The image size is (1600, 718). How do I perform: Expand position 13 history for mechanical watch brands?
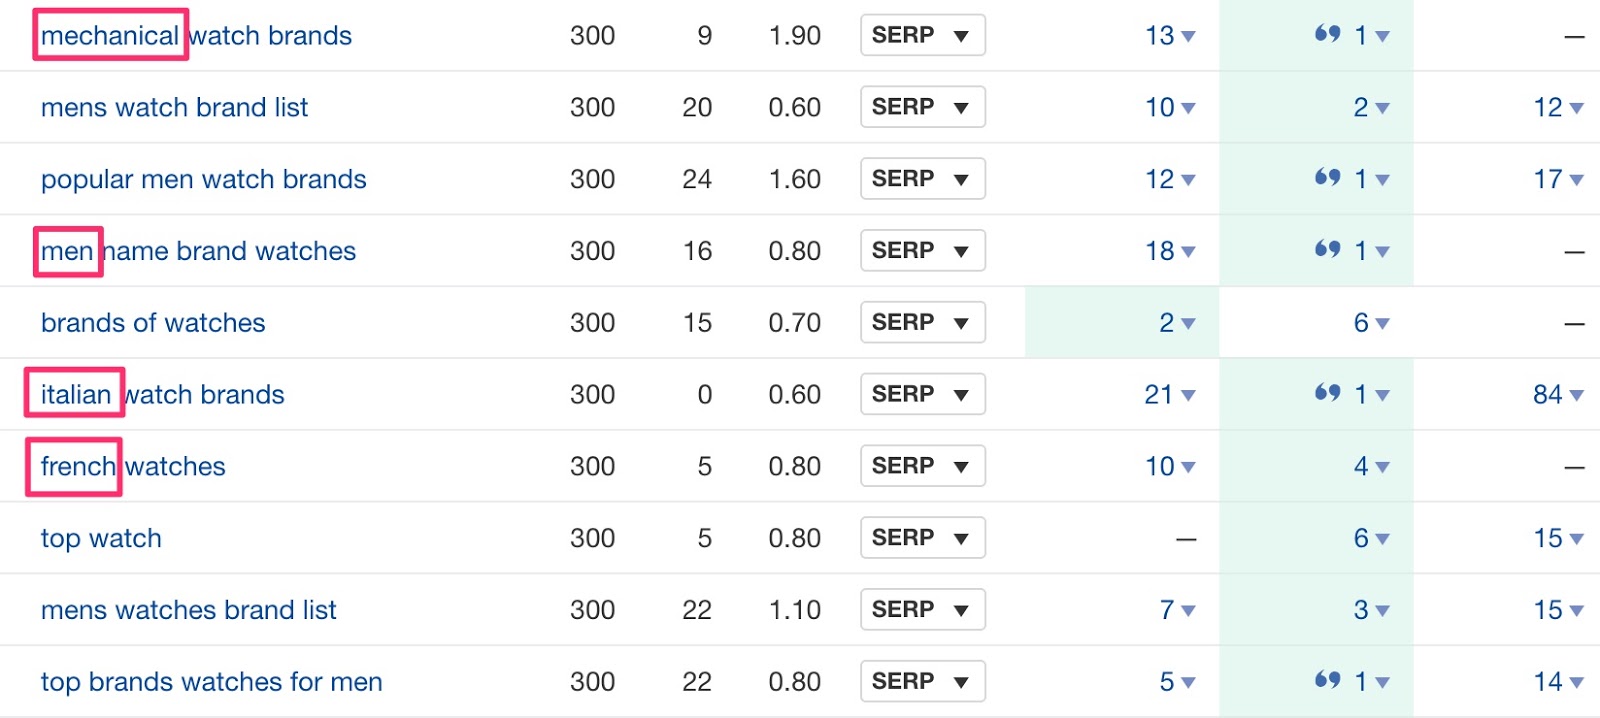click(1188, 36)
